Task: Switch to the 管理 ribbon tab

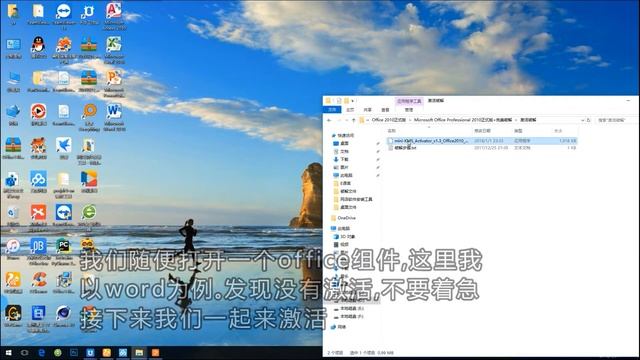Action: [409, 110]
